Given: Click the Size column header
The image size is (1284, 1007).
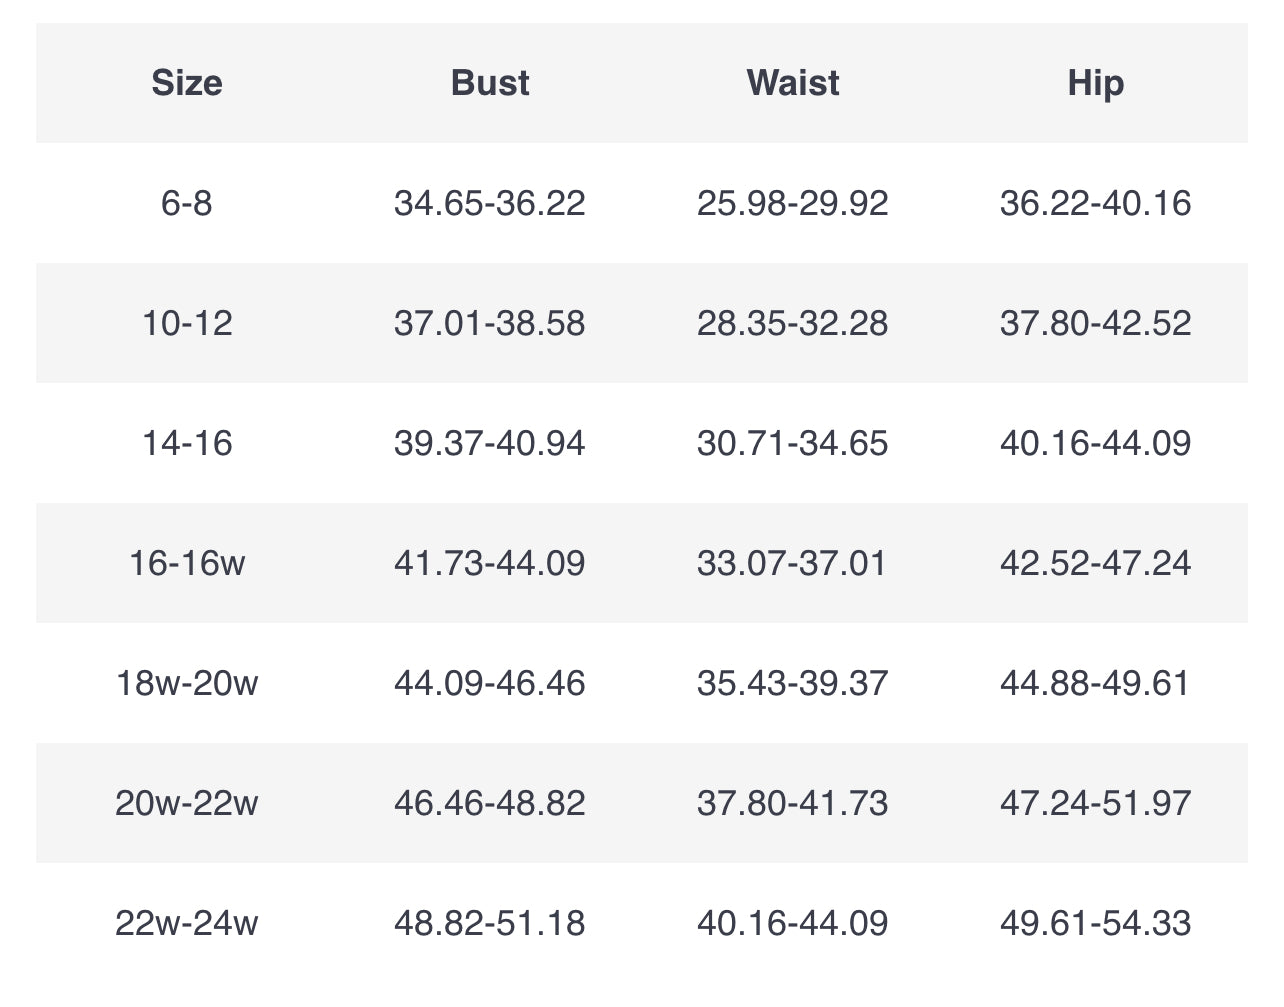Looking at the screenshot, I should click(x=187, y=83).
